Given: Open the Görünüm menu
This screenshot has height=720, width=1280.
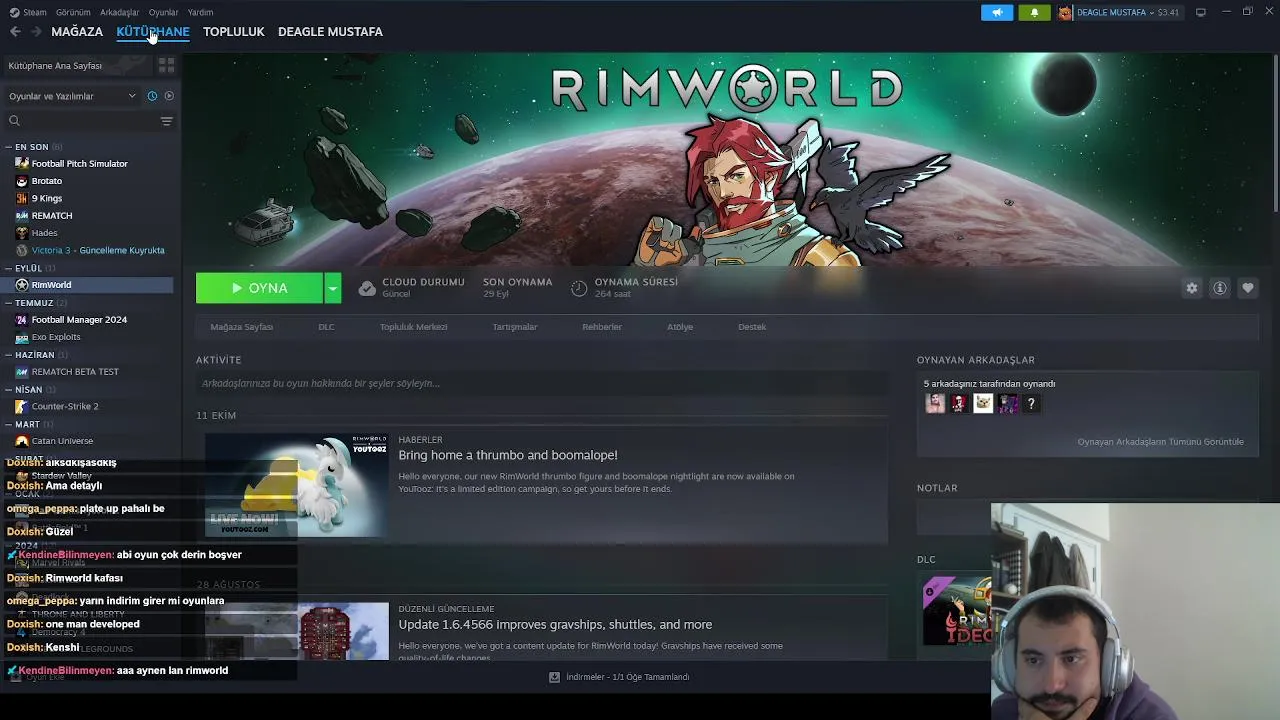Looking at the screenshot, I should tap(73, 12).
